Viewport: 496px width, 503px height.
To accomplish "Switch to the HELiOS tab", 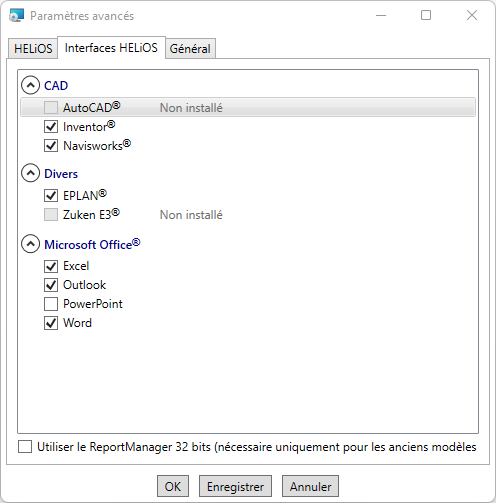I will click(33, 49).
